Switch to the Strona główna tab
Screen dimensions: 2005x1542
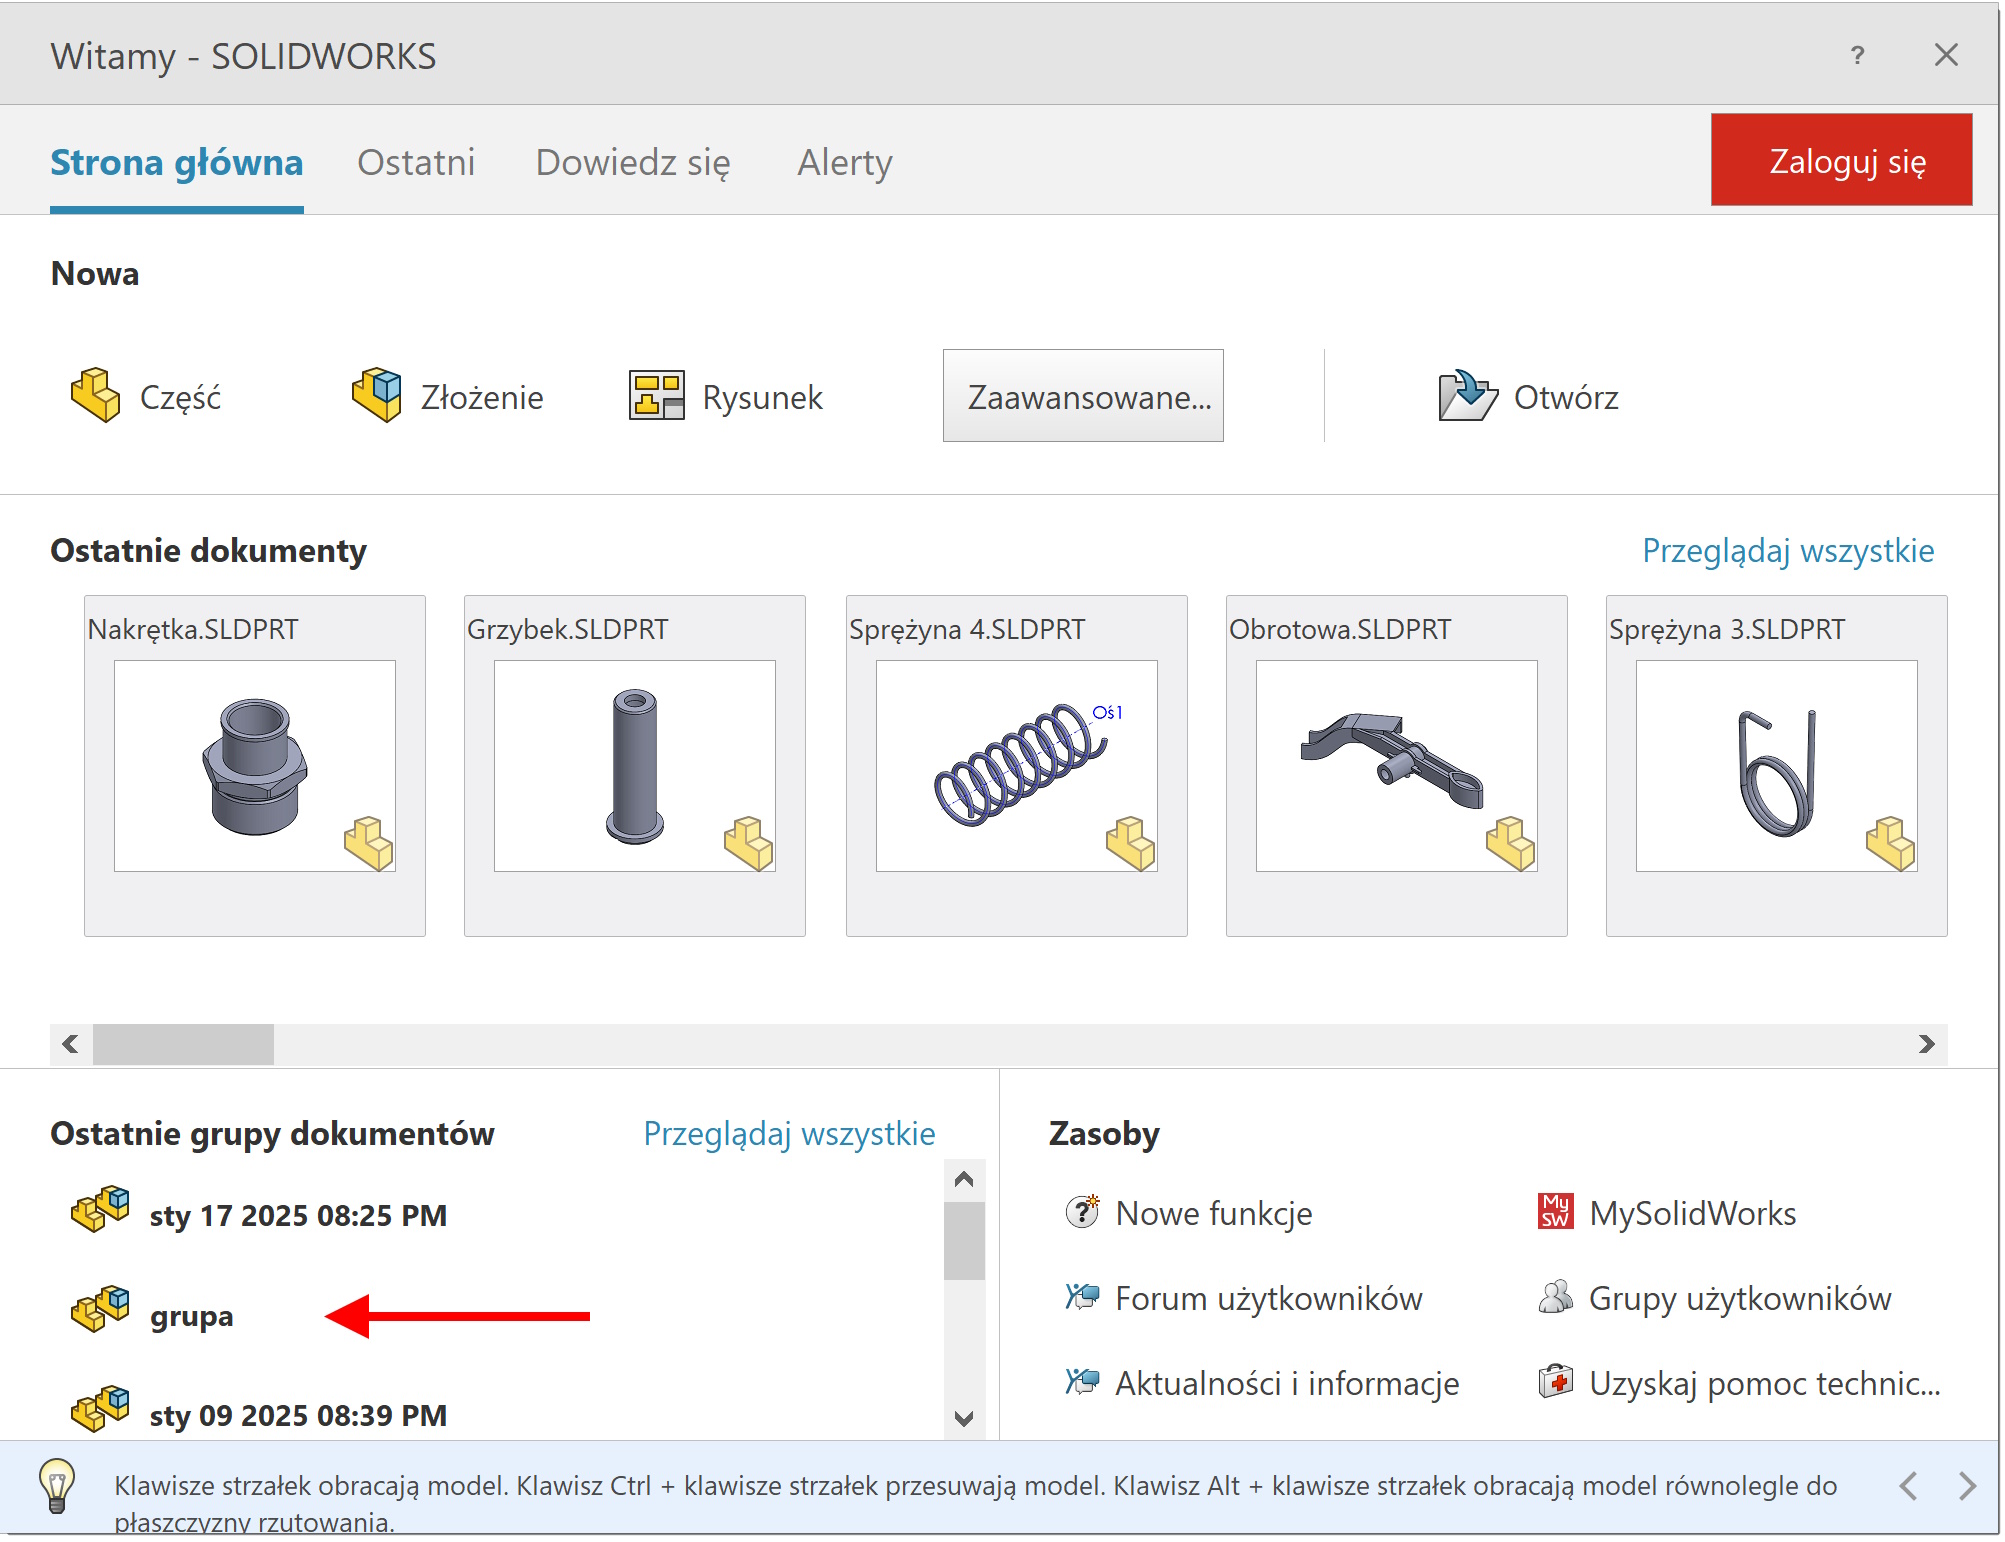tap(177, 163)
